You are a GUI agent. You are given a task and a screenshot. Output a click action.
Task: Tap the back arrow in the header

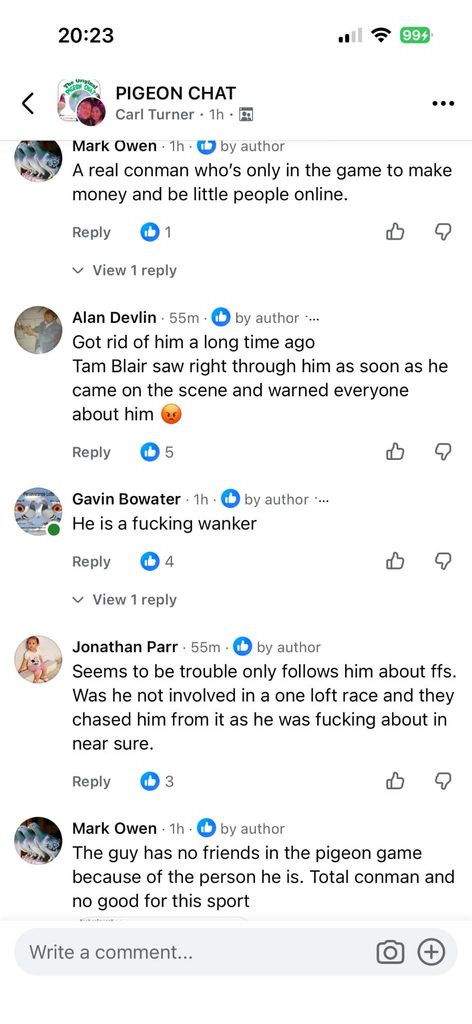[x=27, y=103]
